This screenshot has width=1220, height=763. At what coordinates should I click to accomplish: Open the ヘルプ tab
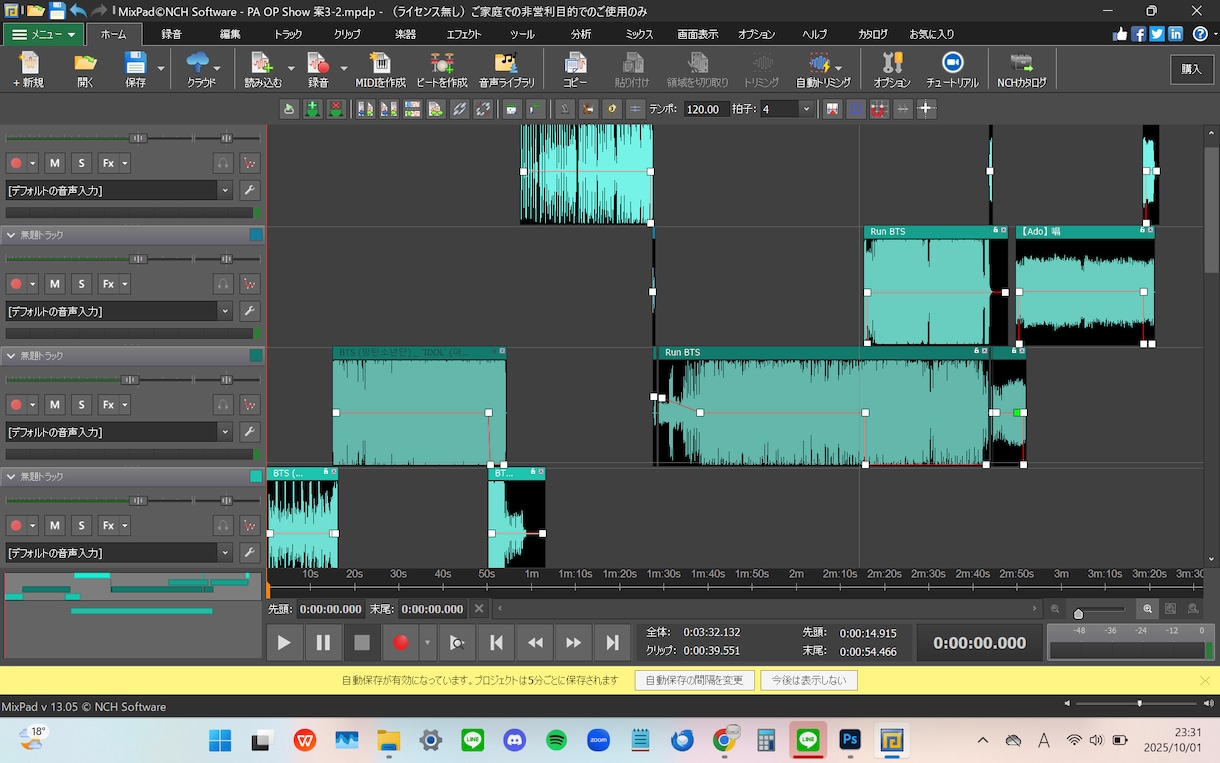[814, 34]
